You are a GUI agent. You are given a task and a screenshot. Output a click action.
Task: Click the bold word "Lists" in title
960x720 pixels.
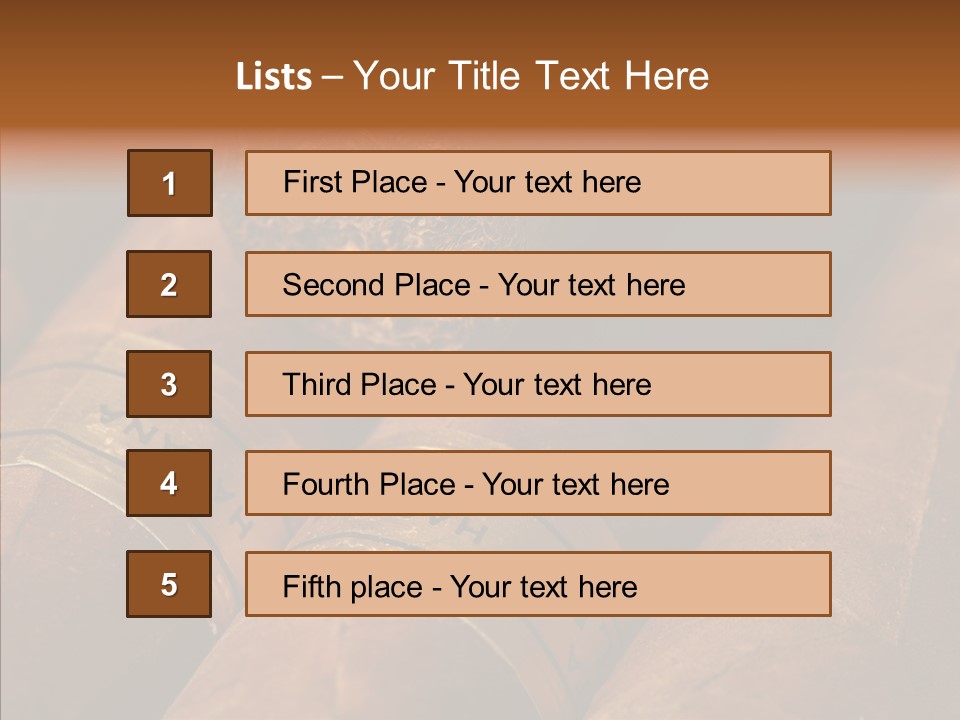pyautogui.click(x=274, y=77)
